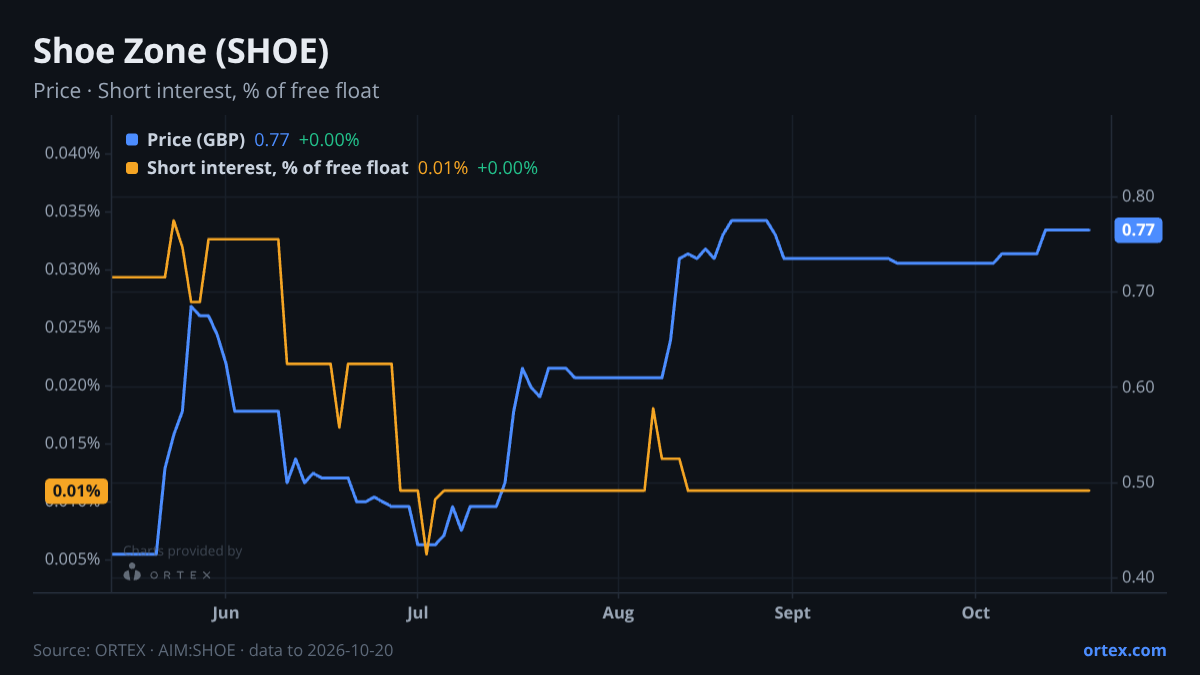Click the 'Shoe Zone (SHOE)' chart title

(181, 50)
